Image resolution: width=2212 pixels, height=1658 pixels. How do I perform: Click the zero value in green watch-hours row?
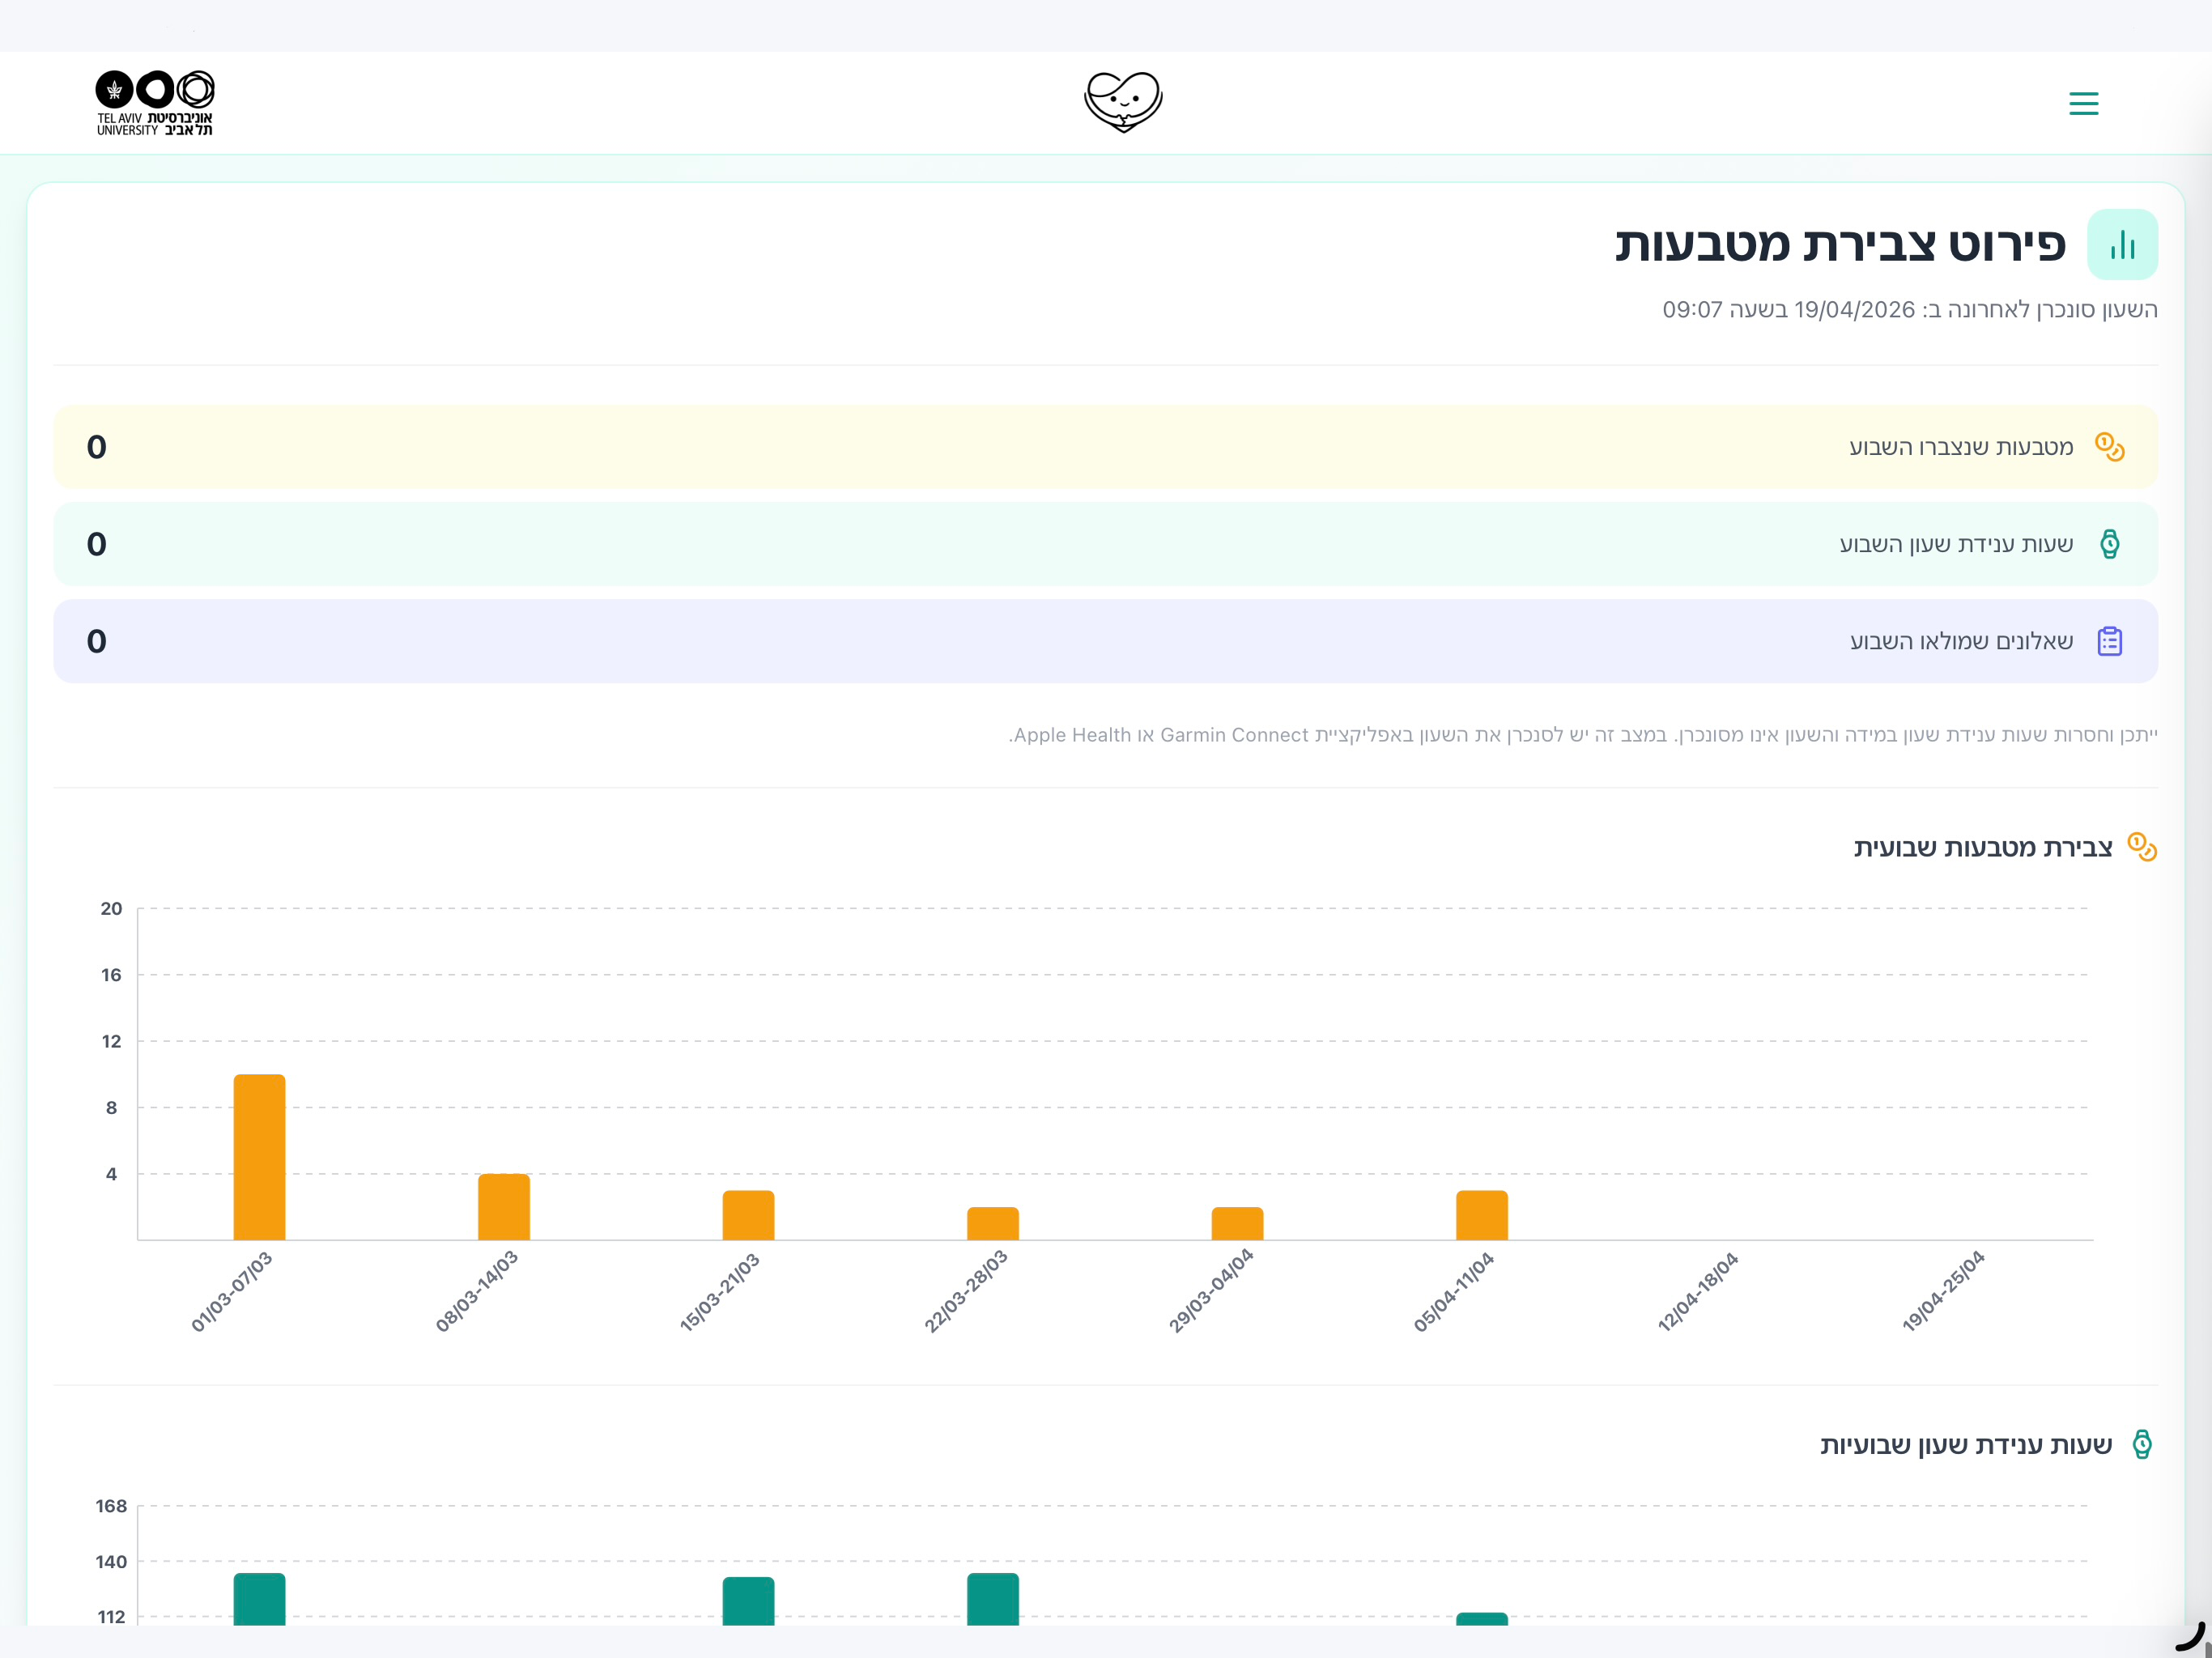96,544
